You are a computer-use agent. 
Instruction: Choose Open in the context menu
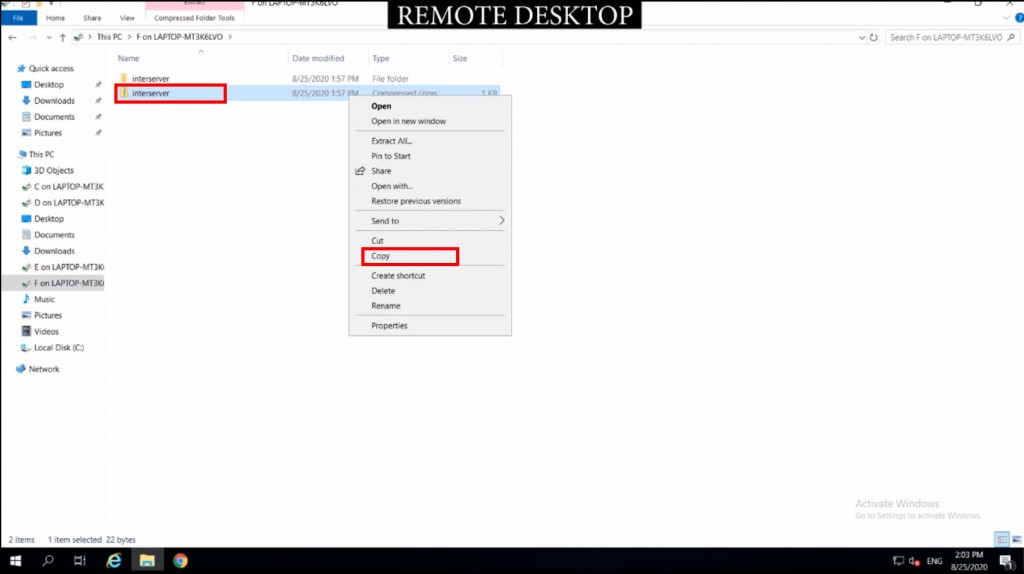[x=381, y=106]
